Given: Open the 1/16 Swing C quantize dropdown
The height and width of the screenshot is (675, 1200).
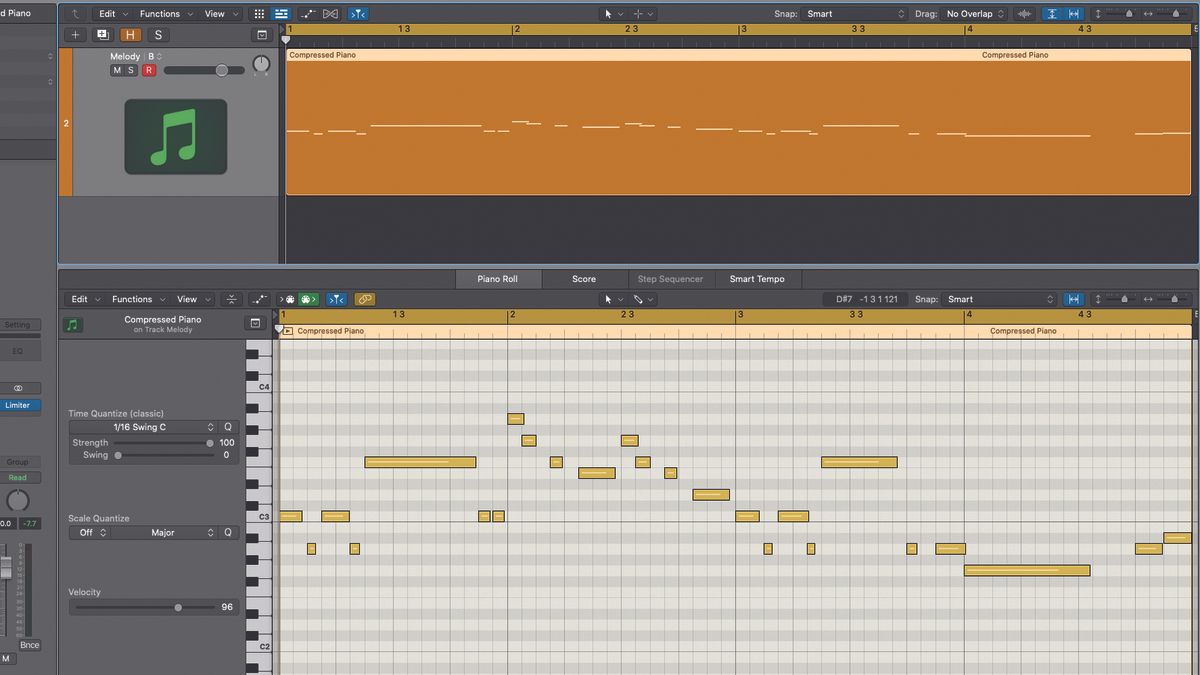Looking at the screenshot, I should click(143, 427).
